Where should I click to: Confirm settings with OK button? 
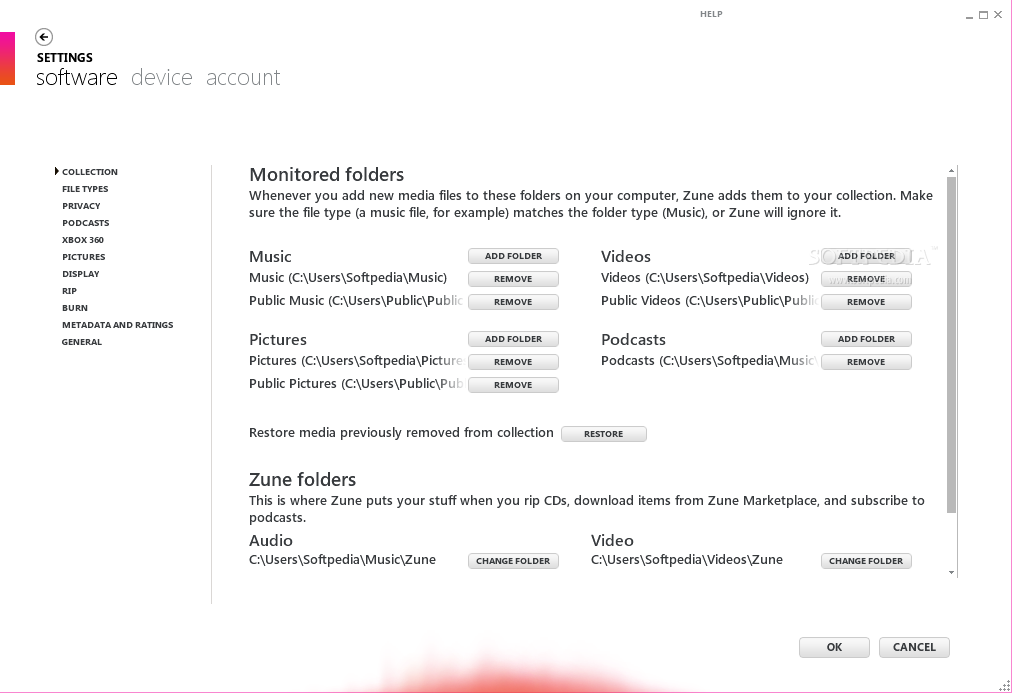[834, 647]
